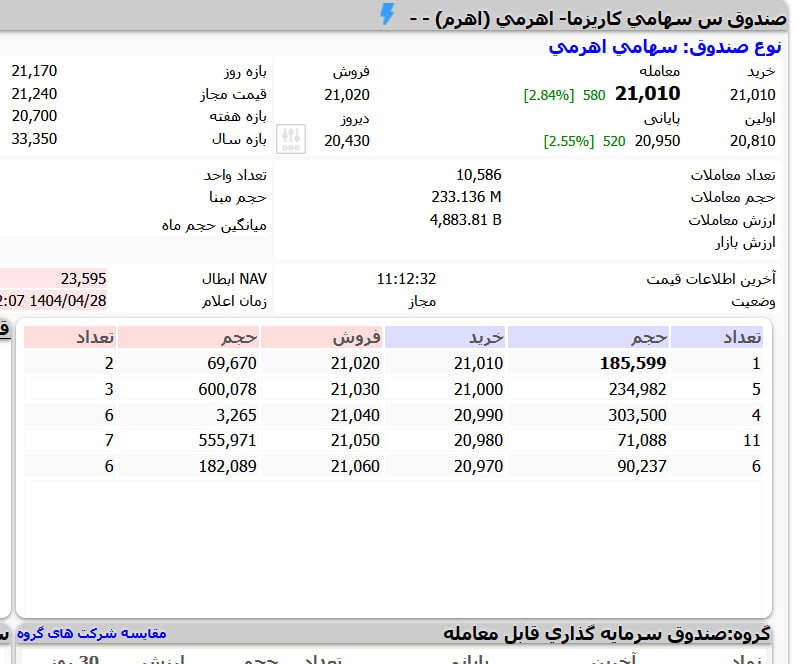Click buy volume 90,237

pos(642,466)
